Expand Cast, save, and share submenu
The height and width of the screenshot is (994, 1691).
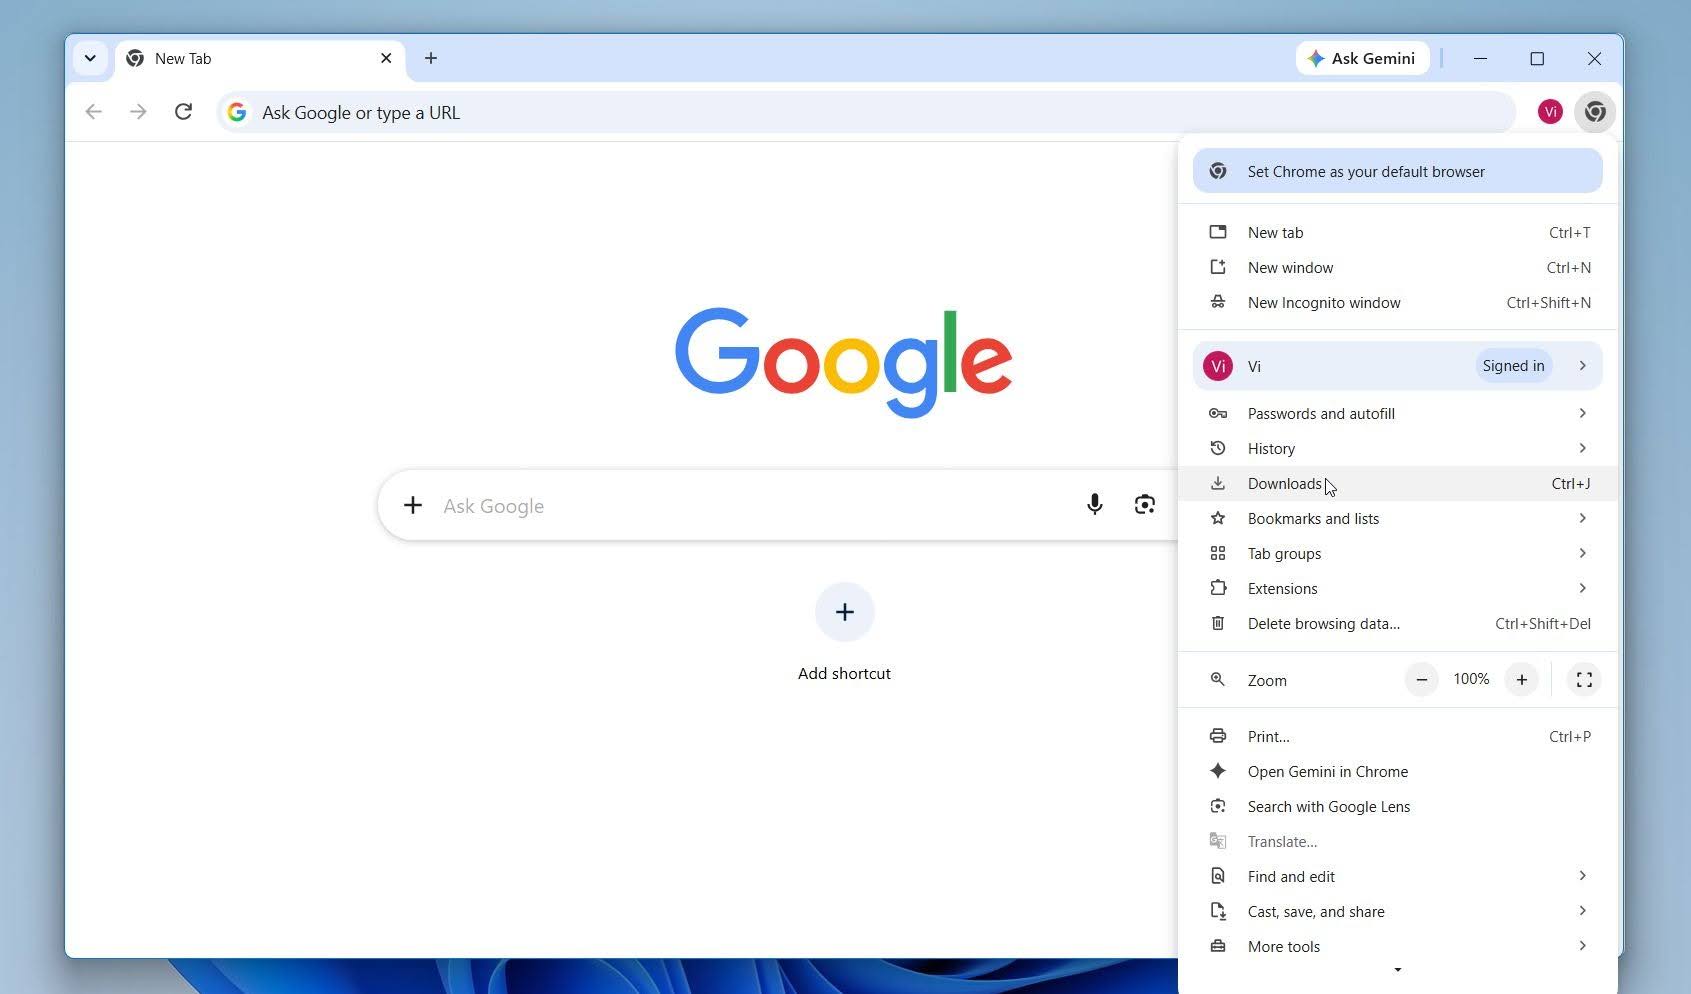pos(1397,911)
